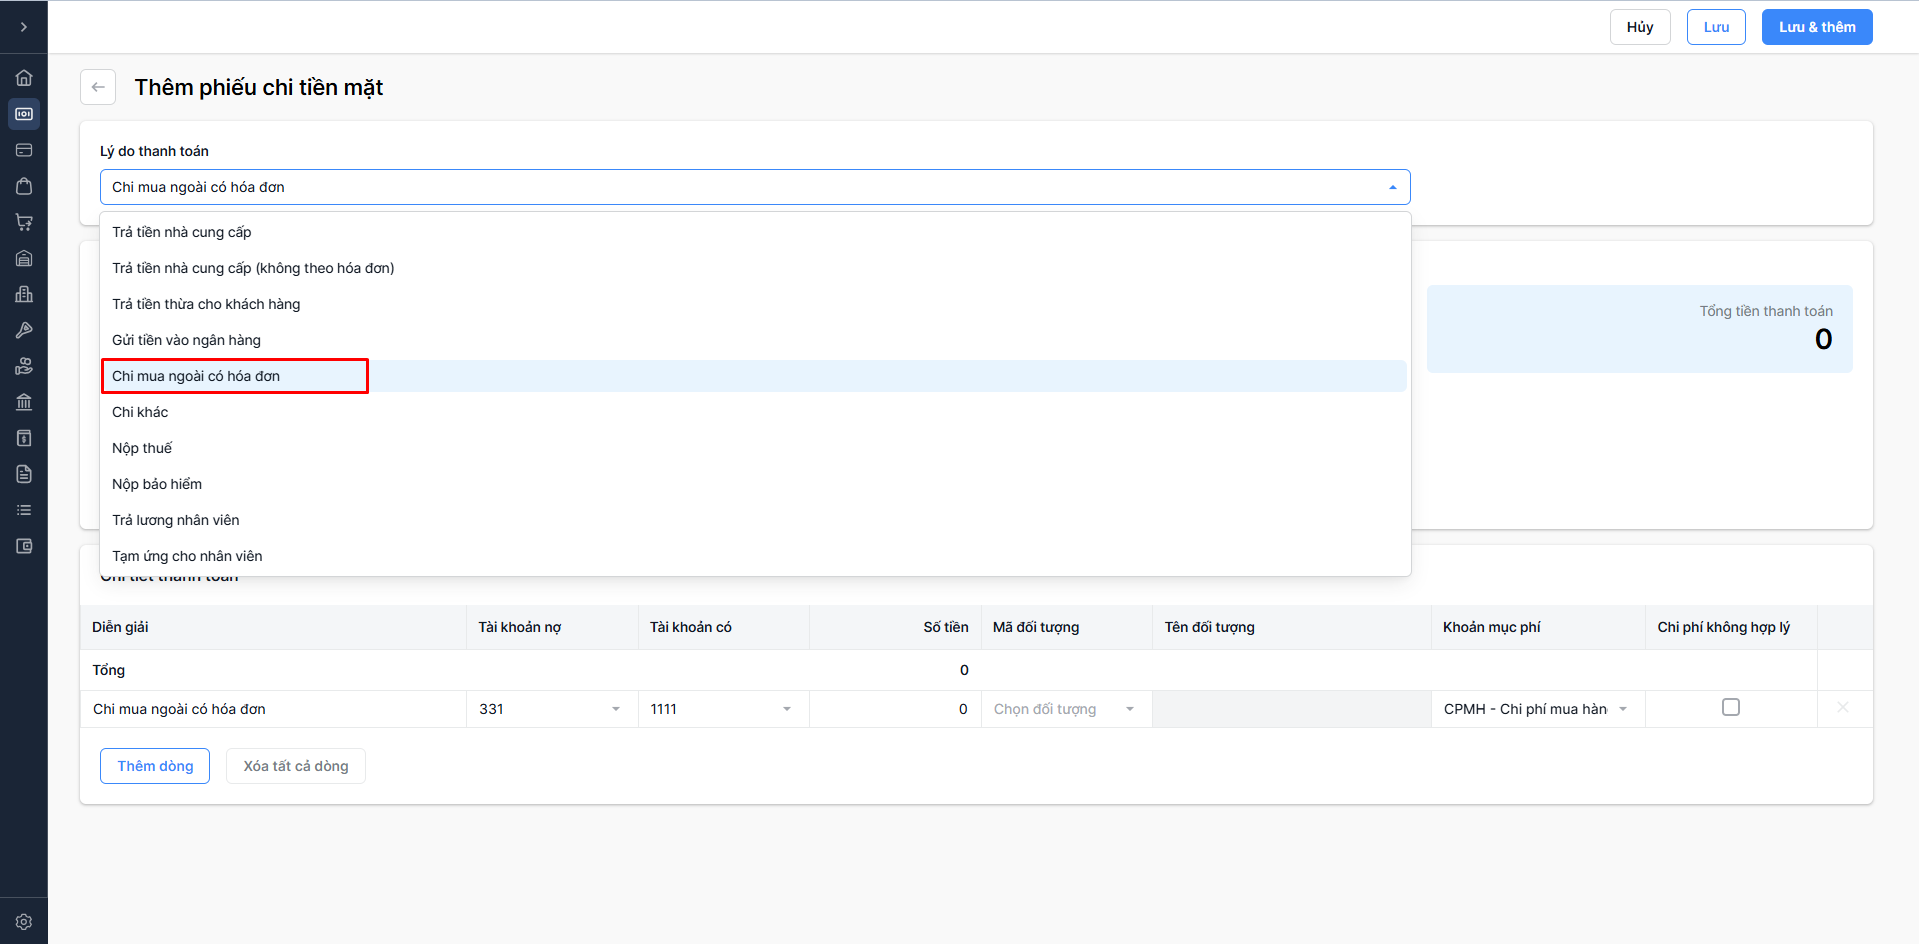Select the Chi khác option
The image size is (1919, 944).
[140, 412]
